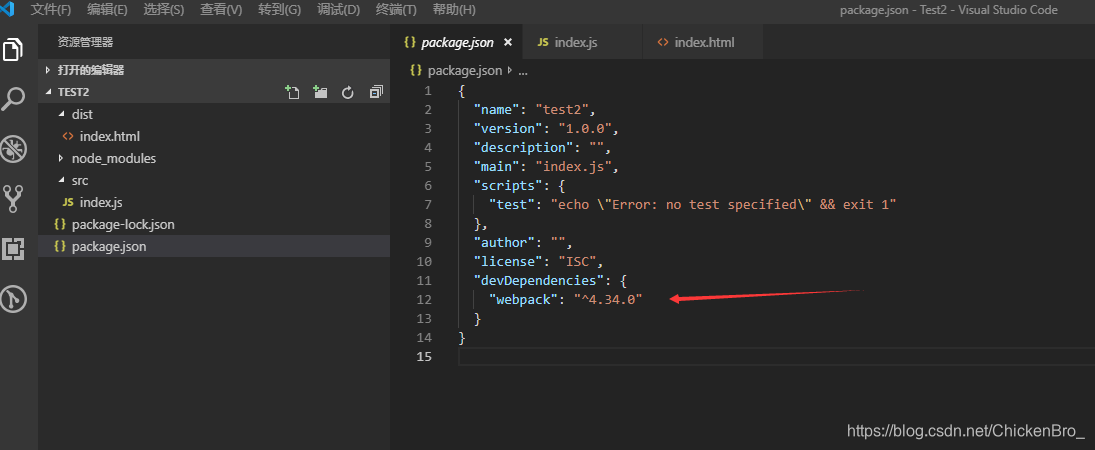
Task: Open the Extensions view in activity bar
Action: pyautogui.click(x=13, y=249)
